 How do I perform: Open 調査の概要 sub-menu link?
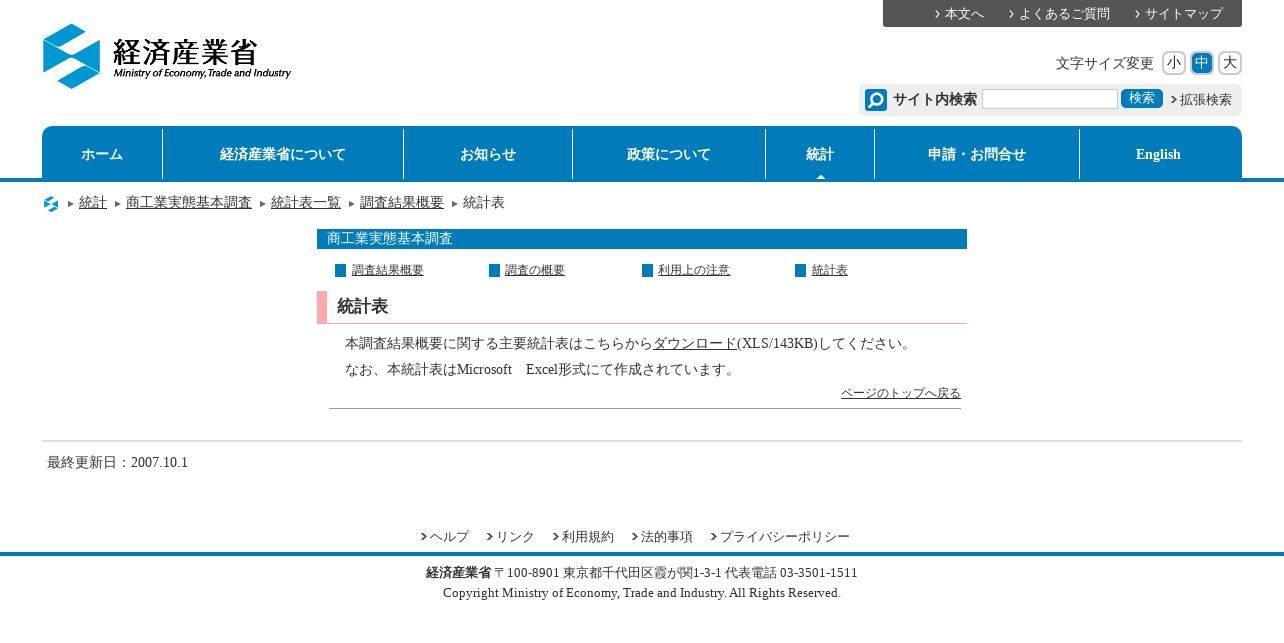pyautogui.click(x=535, y=270)
